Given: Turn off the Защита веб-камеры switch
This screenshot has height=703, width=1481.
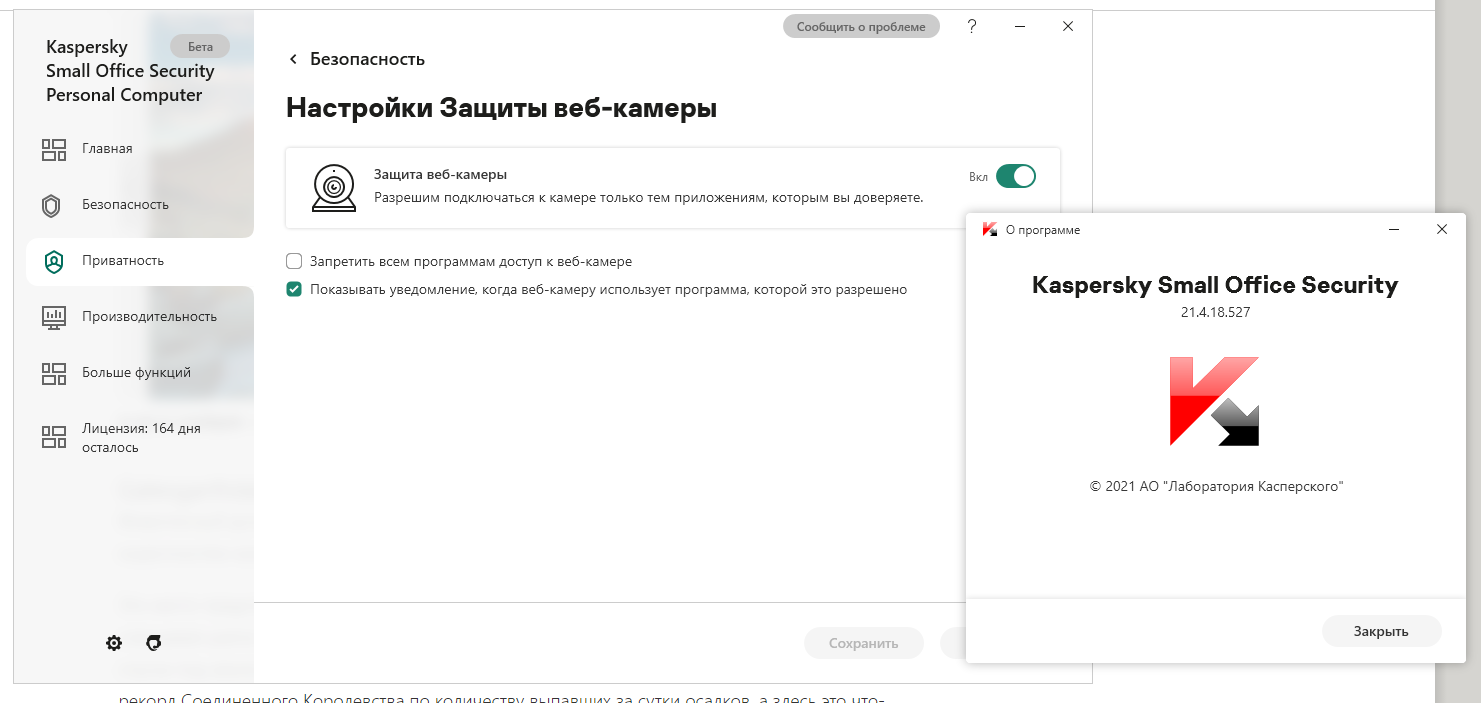Looking at the screenshot, I should click(1016, 176).
